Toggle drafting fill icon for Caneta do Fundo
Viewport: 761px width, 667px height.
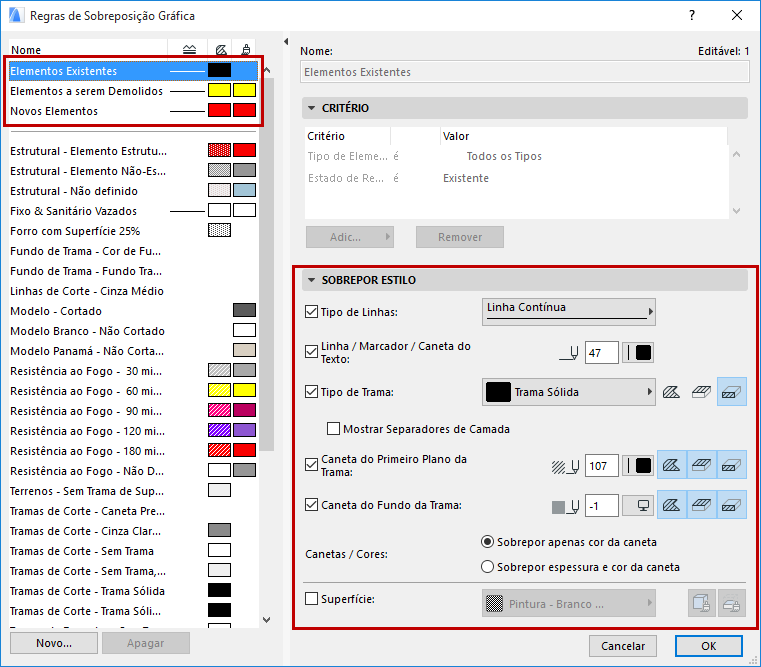[672, 505]
